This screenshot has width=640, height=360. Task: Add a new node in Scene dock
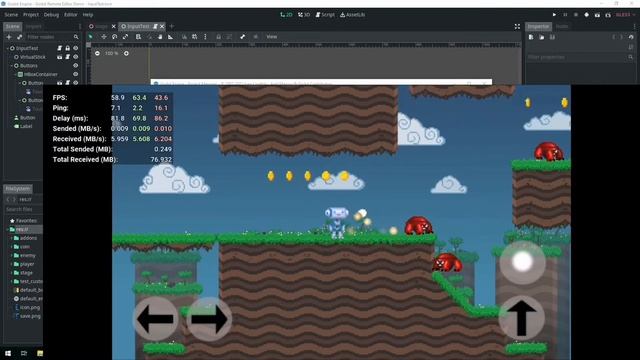[x=9, y=37]
